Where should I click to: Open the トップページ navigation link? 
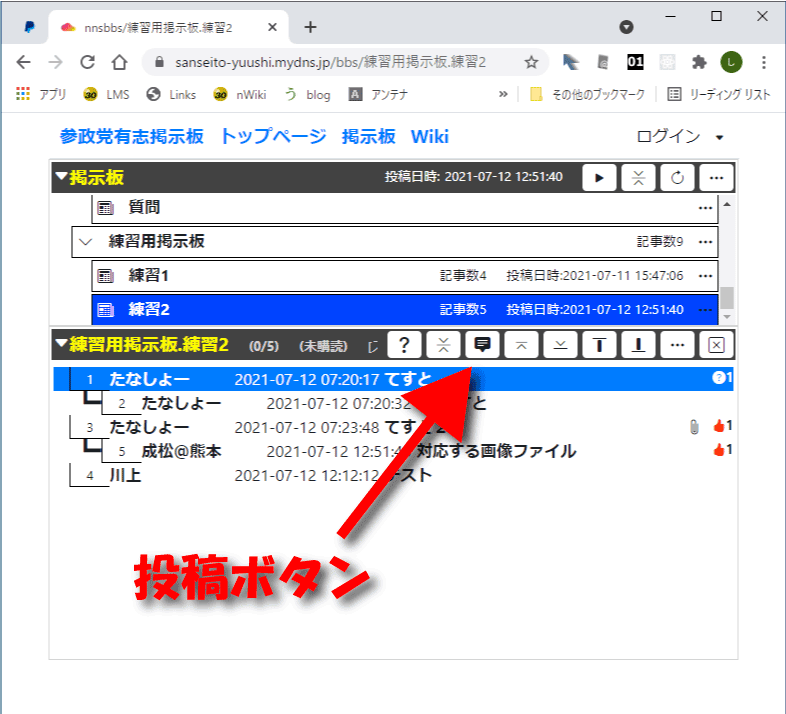coord(273,137)
